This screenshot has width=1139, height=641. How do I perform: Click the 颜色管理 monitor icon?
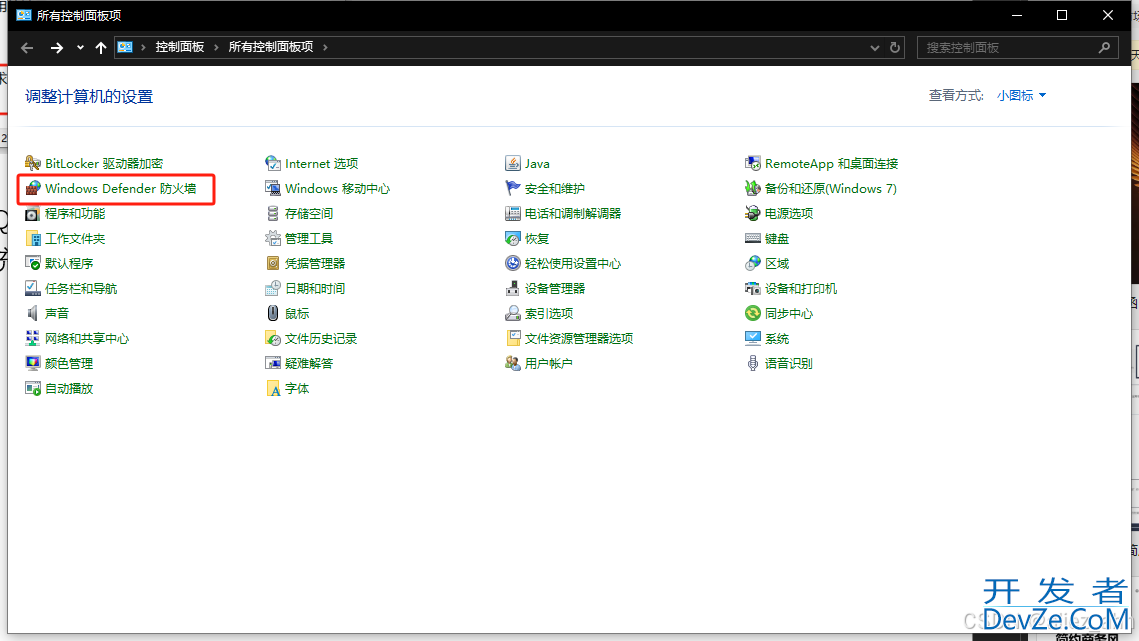(33, 363)
